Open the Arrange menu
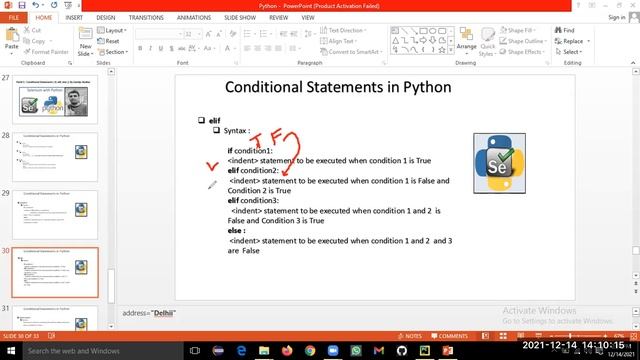The height and width of the screenshot is (360, 640). point(466,39)
